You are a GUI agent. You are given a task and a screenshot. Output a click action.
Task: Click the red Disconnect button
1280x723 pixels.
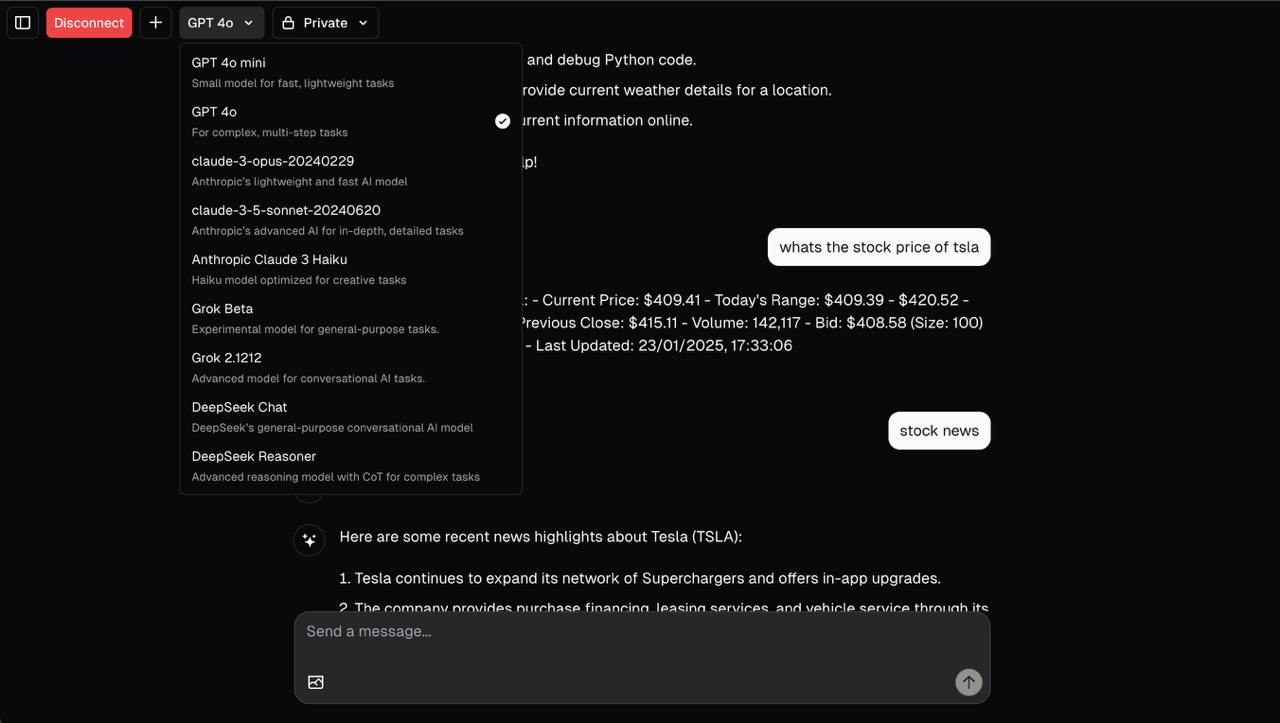click(x=89, y=23)
